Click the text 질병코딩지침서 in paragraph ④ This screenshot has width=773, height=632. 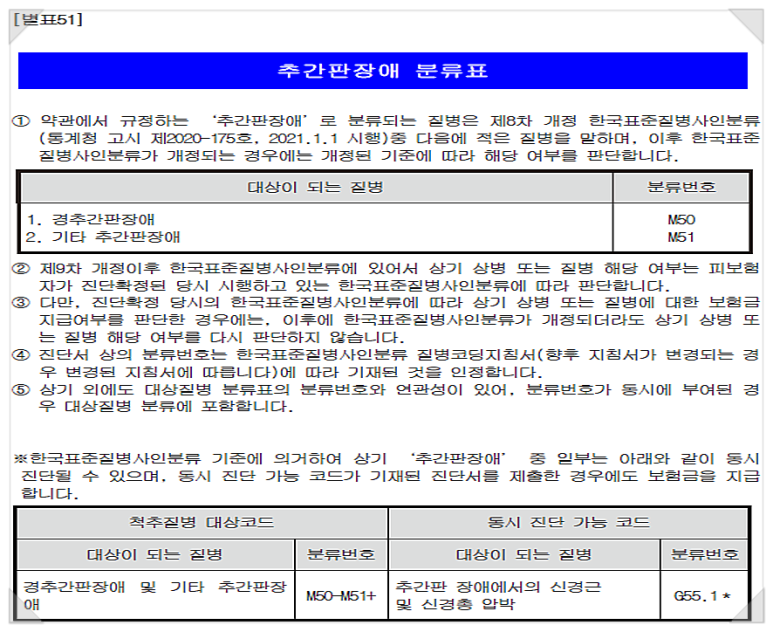(x=476, y=355)
